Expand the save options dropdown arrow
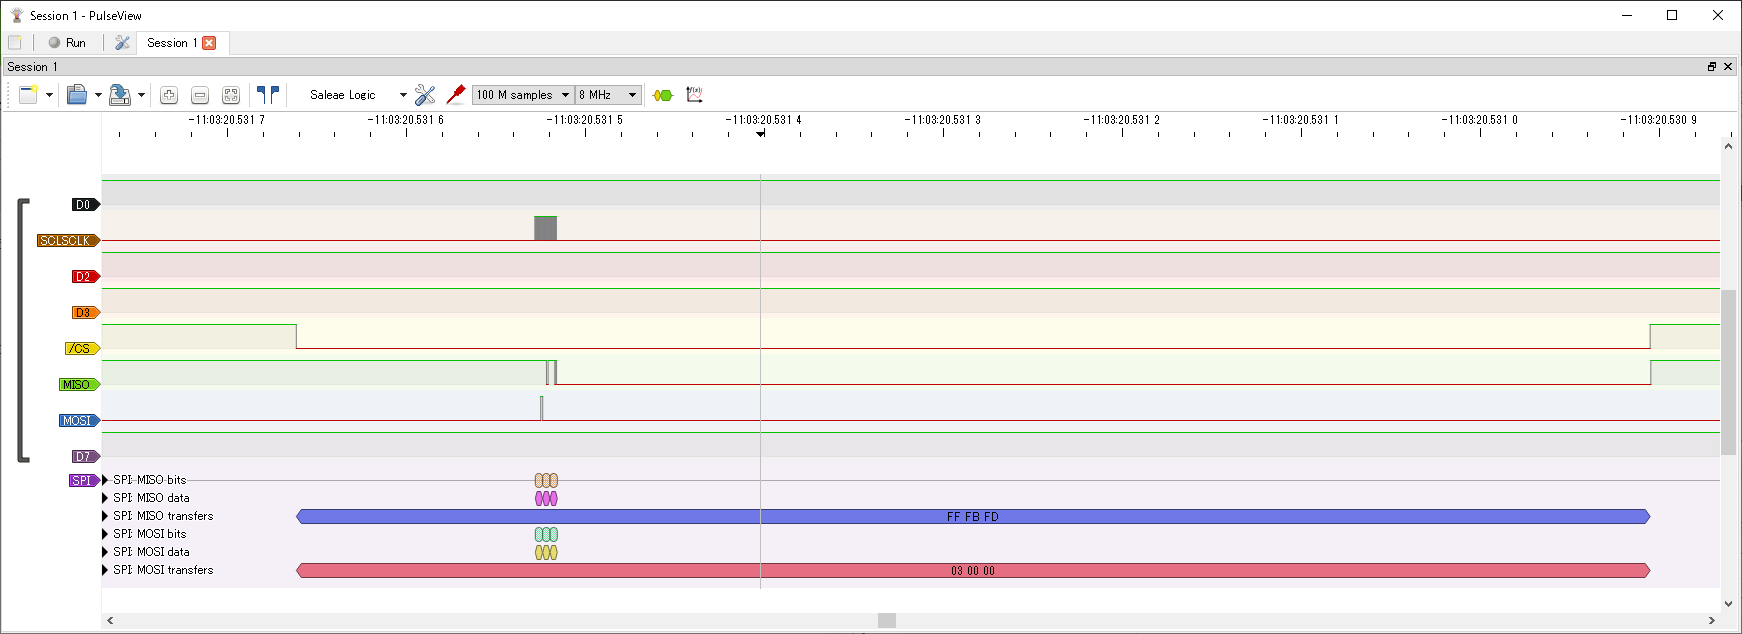The height and width of the screenshot is (634, 1742). coord(141,95)
